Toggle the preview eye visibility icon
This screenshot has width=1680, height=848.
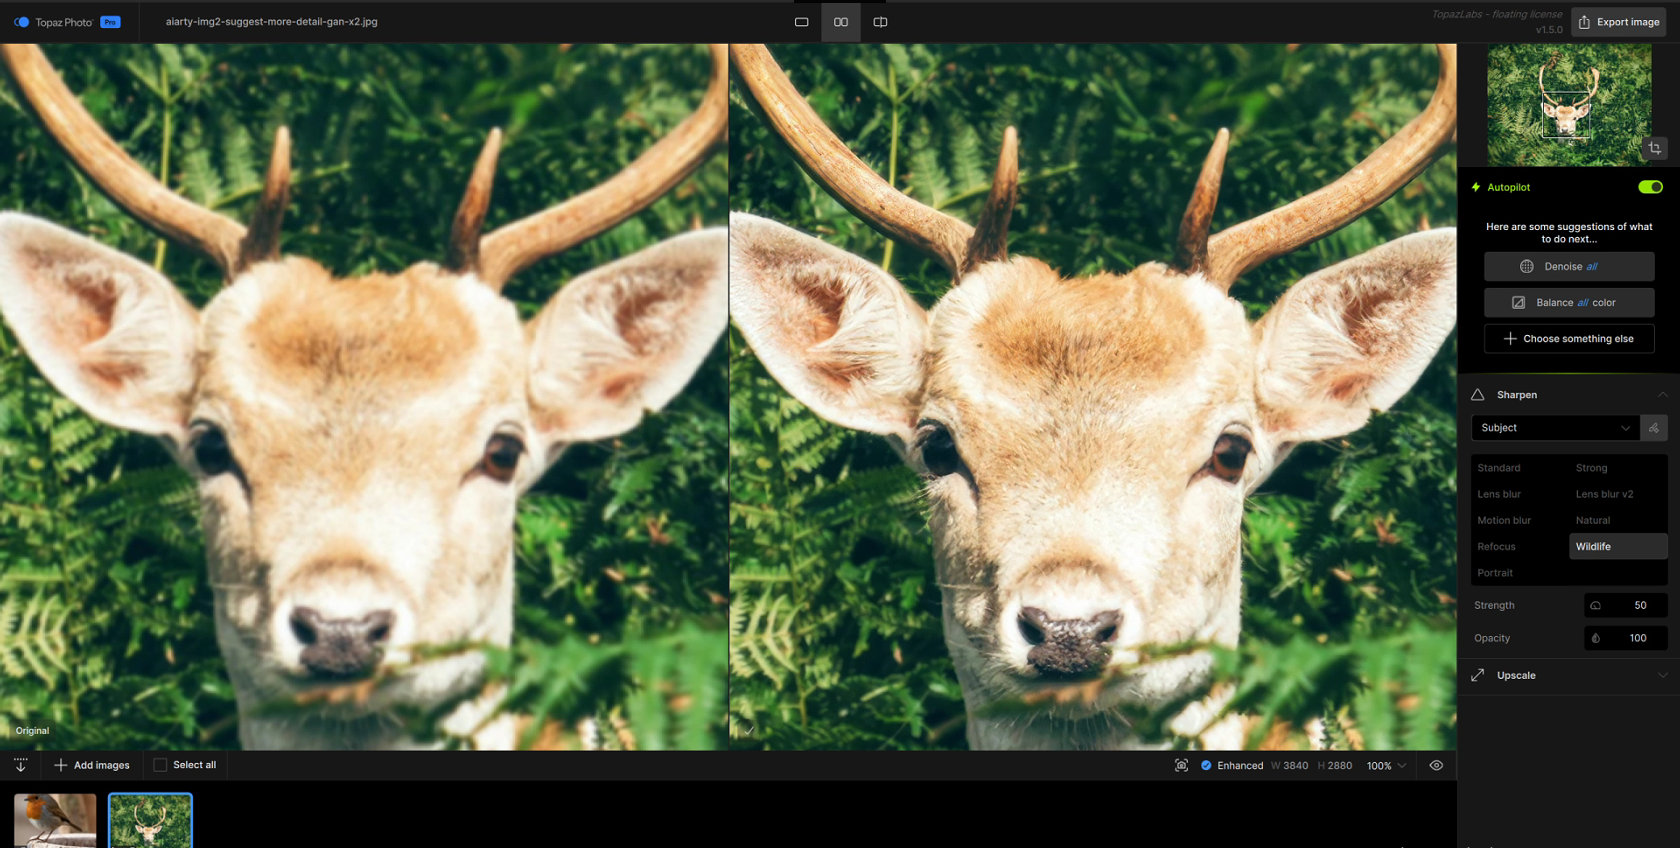1436,765
